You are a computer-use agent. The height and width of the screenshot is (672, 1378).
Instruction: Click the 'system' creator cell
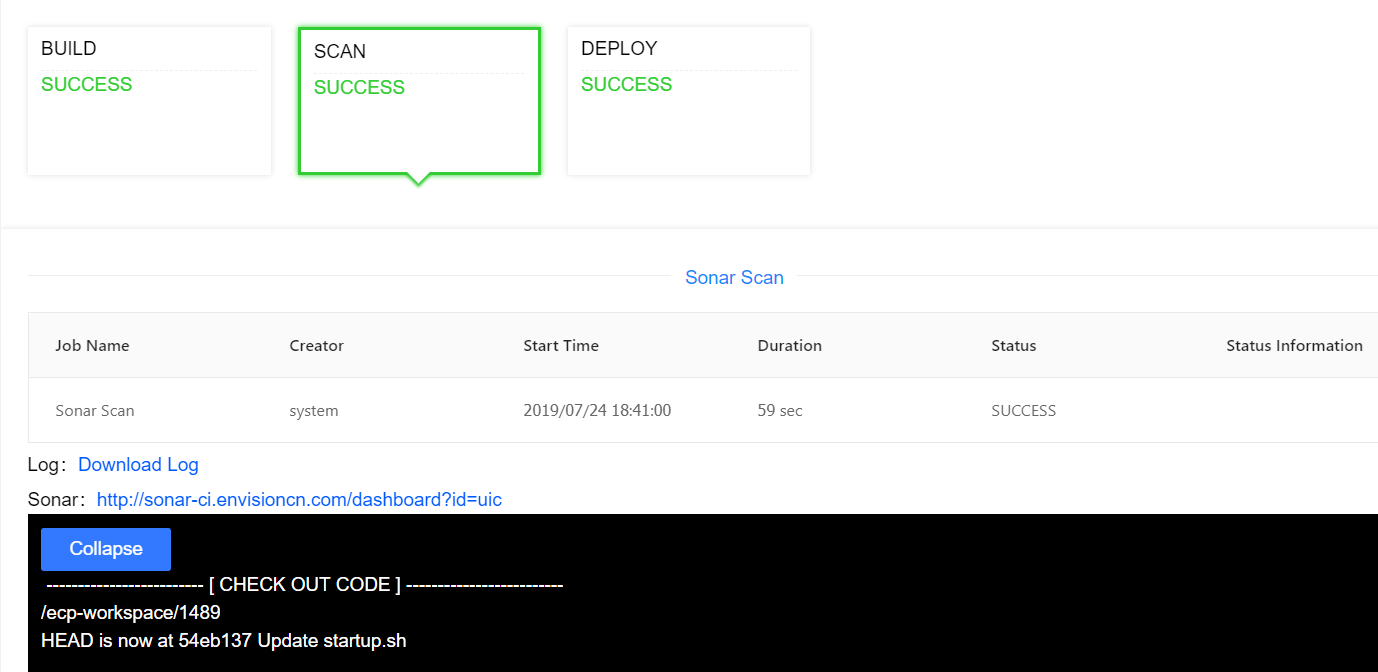pos(314,411)
